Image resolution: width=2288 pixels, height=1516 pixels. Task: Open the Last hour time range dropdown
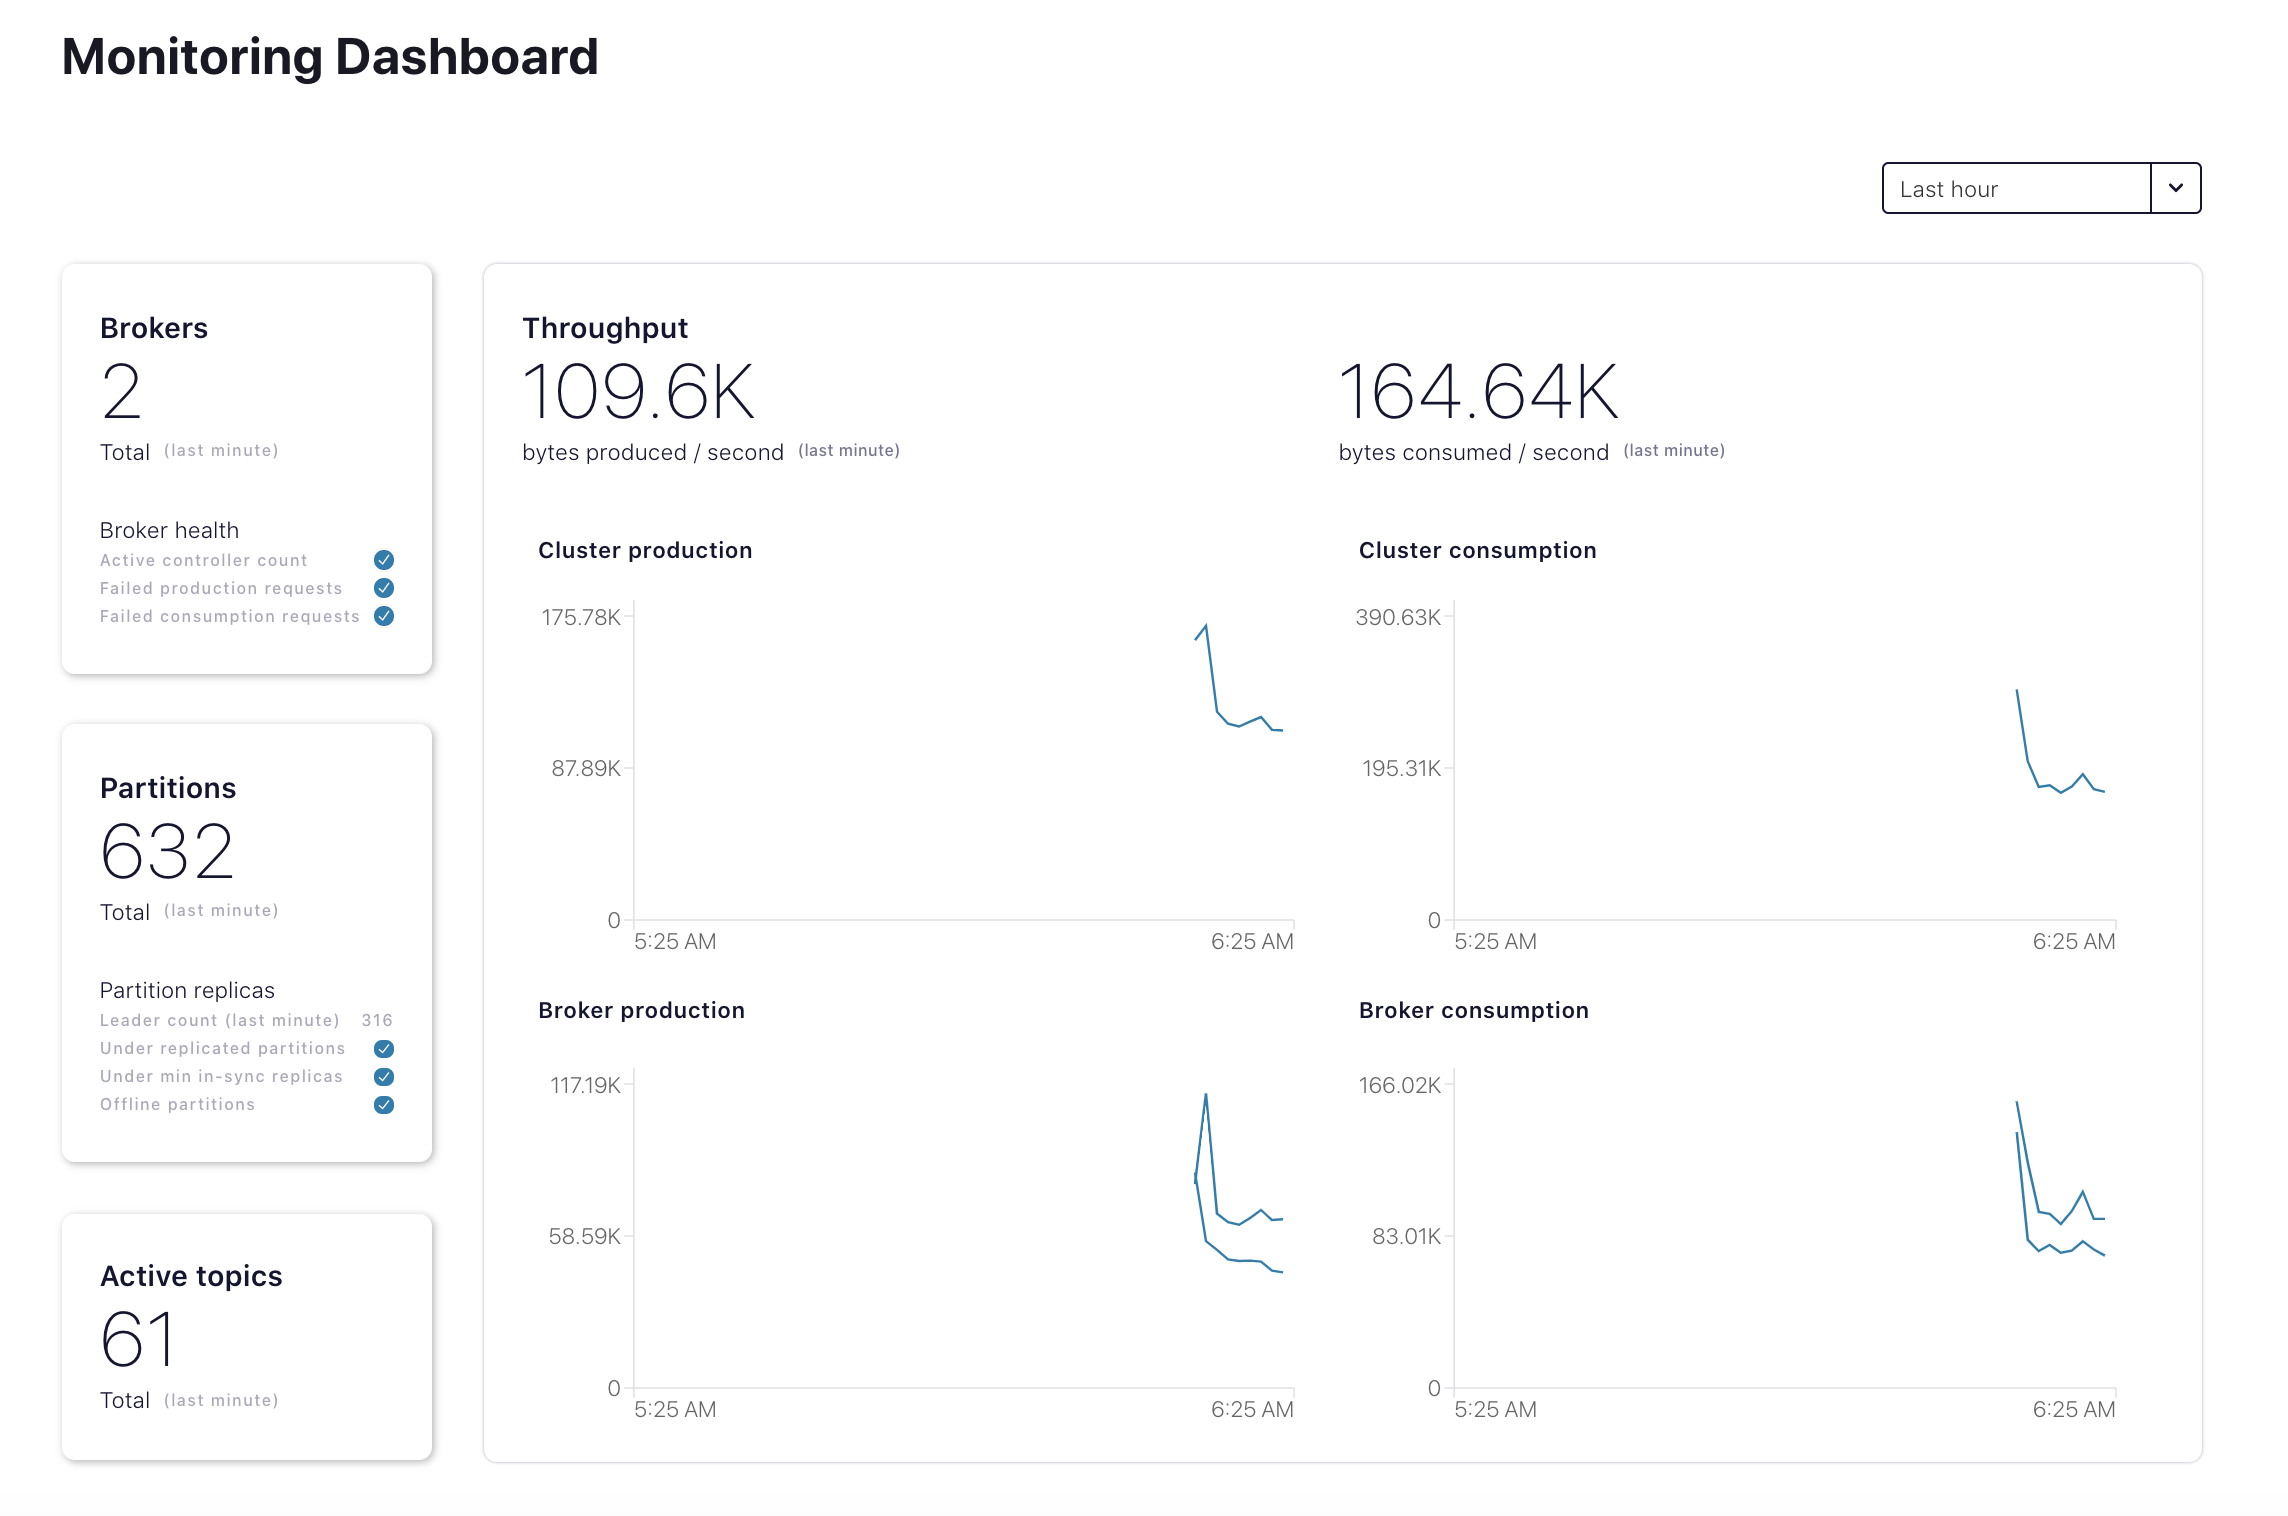pos(2016,188)
